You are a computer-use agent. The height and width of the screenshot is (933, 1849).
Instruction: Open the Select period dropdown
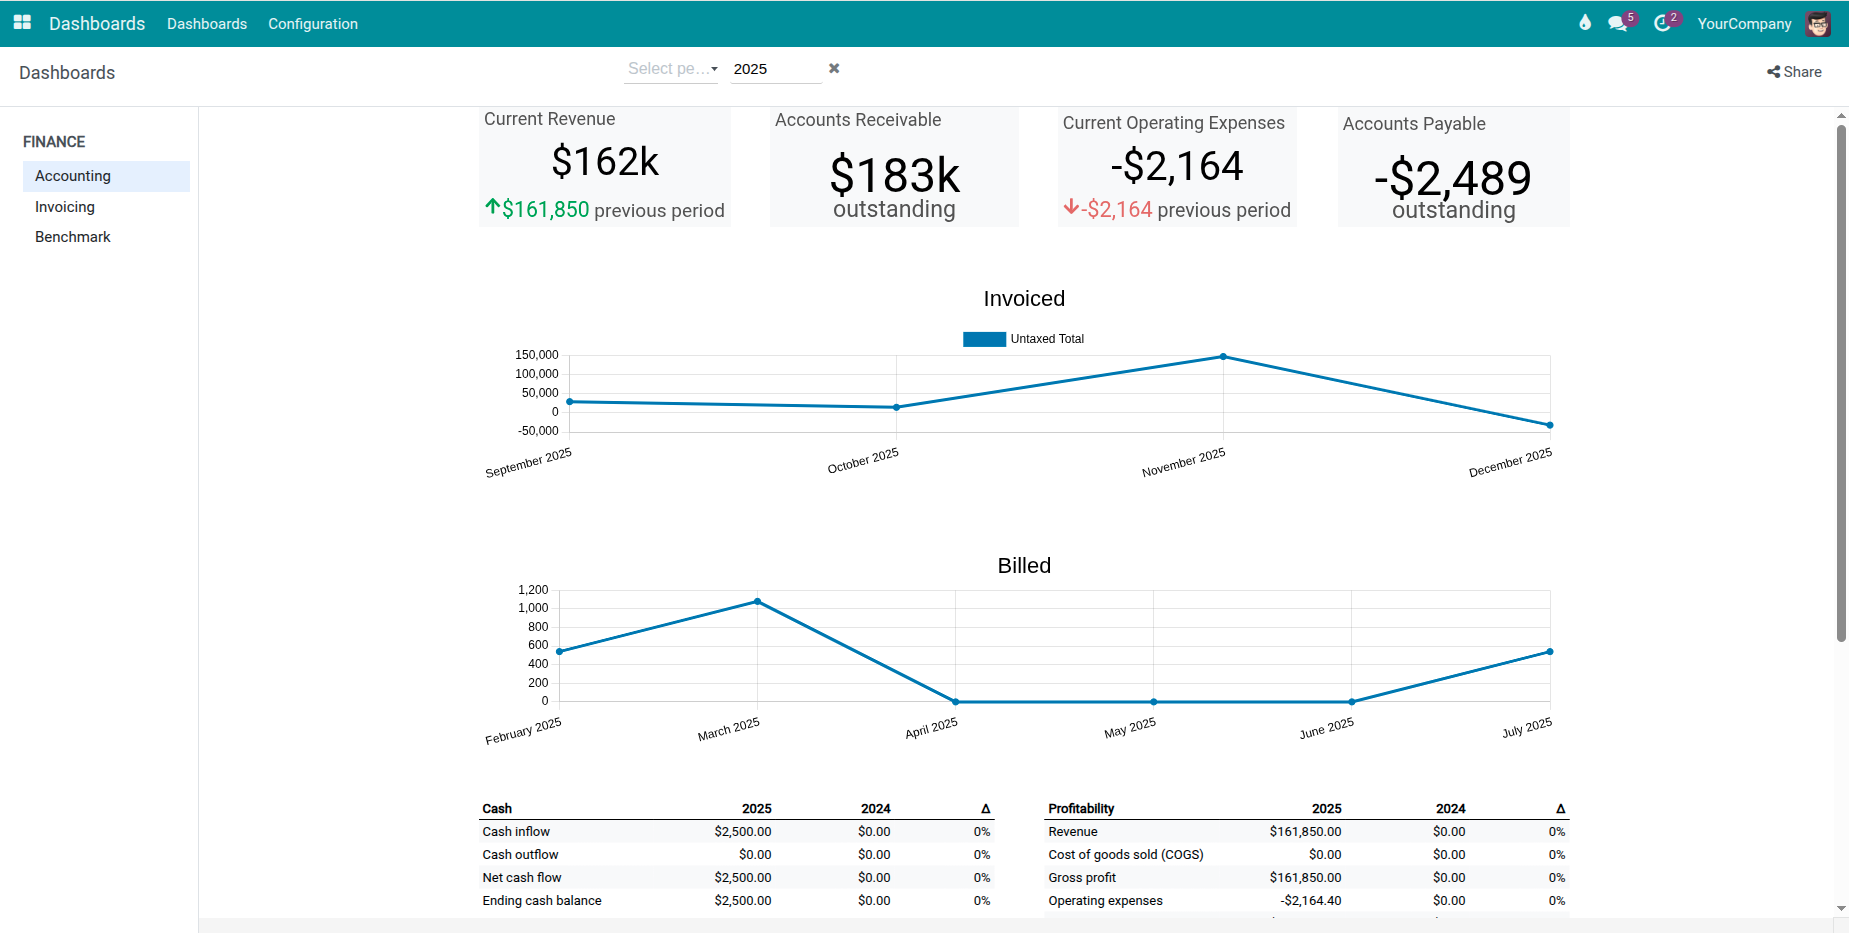(671, 69)
